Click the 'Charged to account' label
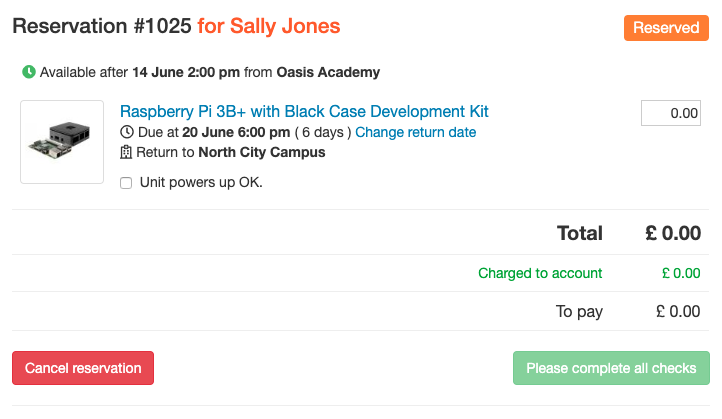This screenshot has width=722, height=419. click(x=540, y=273)
